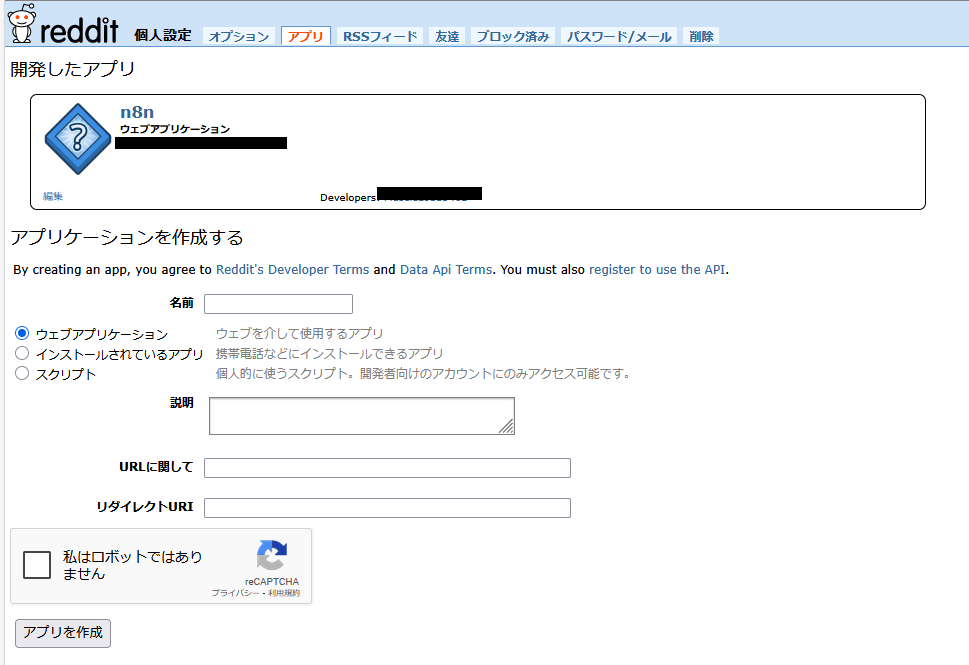Screen dimensions: 969x665
Task: Open the 削除 tab
Action: coord(701,36)
